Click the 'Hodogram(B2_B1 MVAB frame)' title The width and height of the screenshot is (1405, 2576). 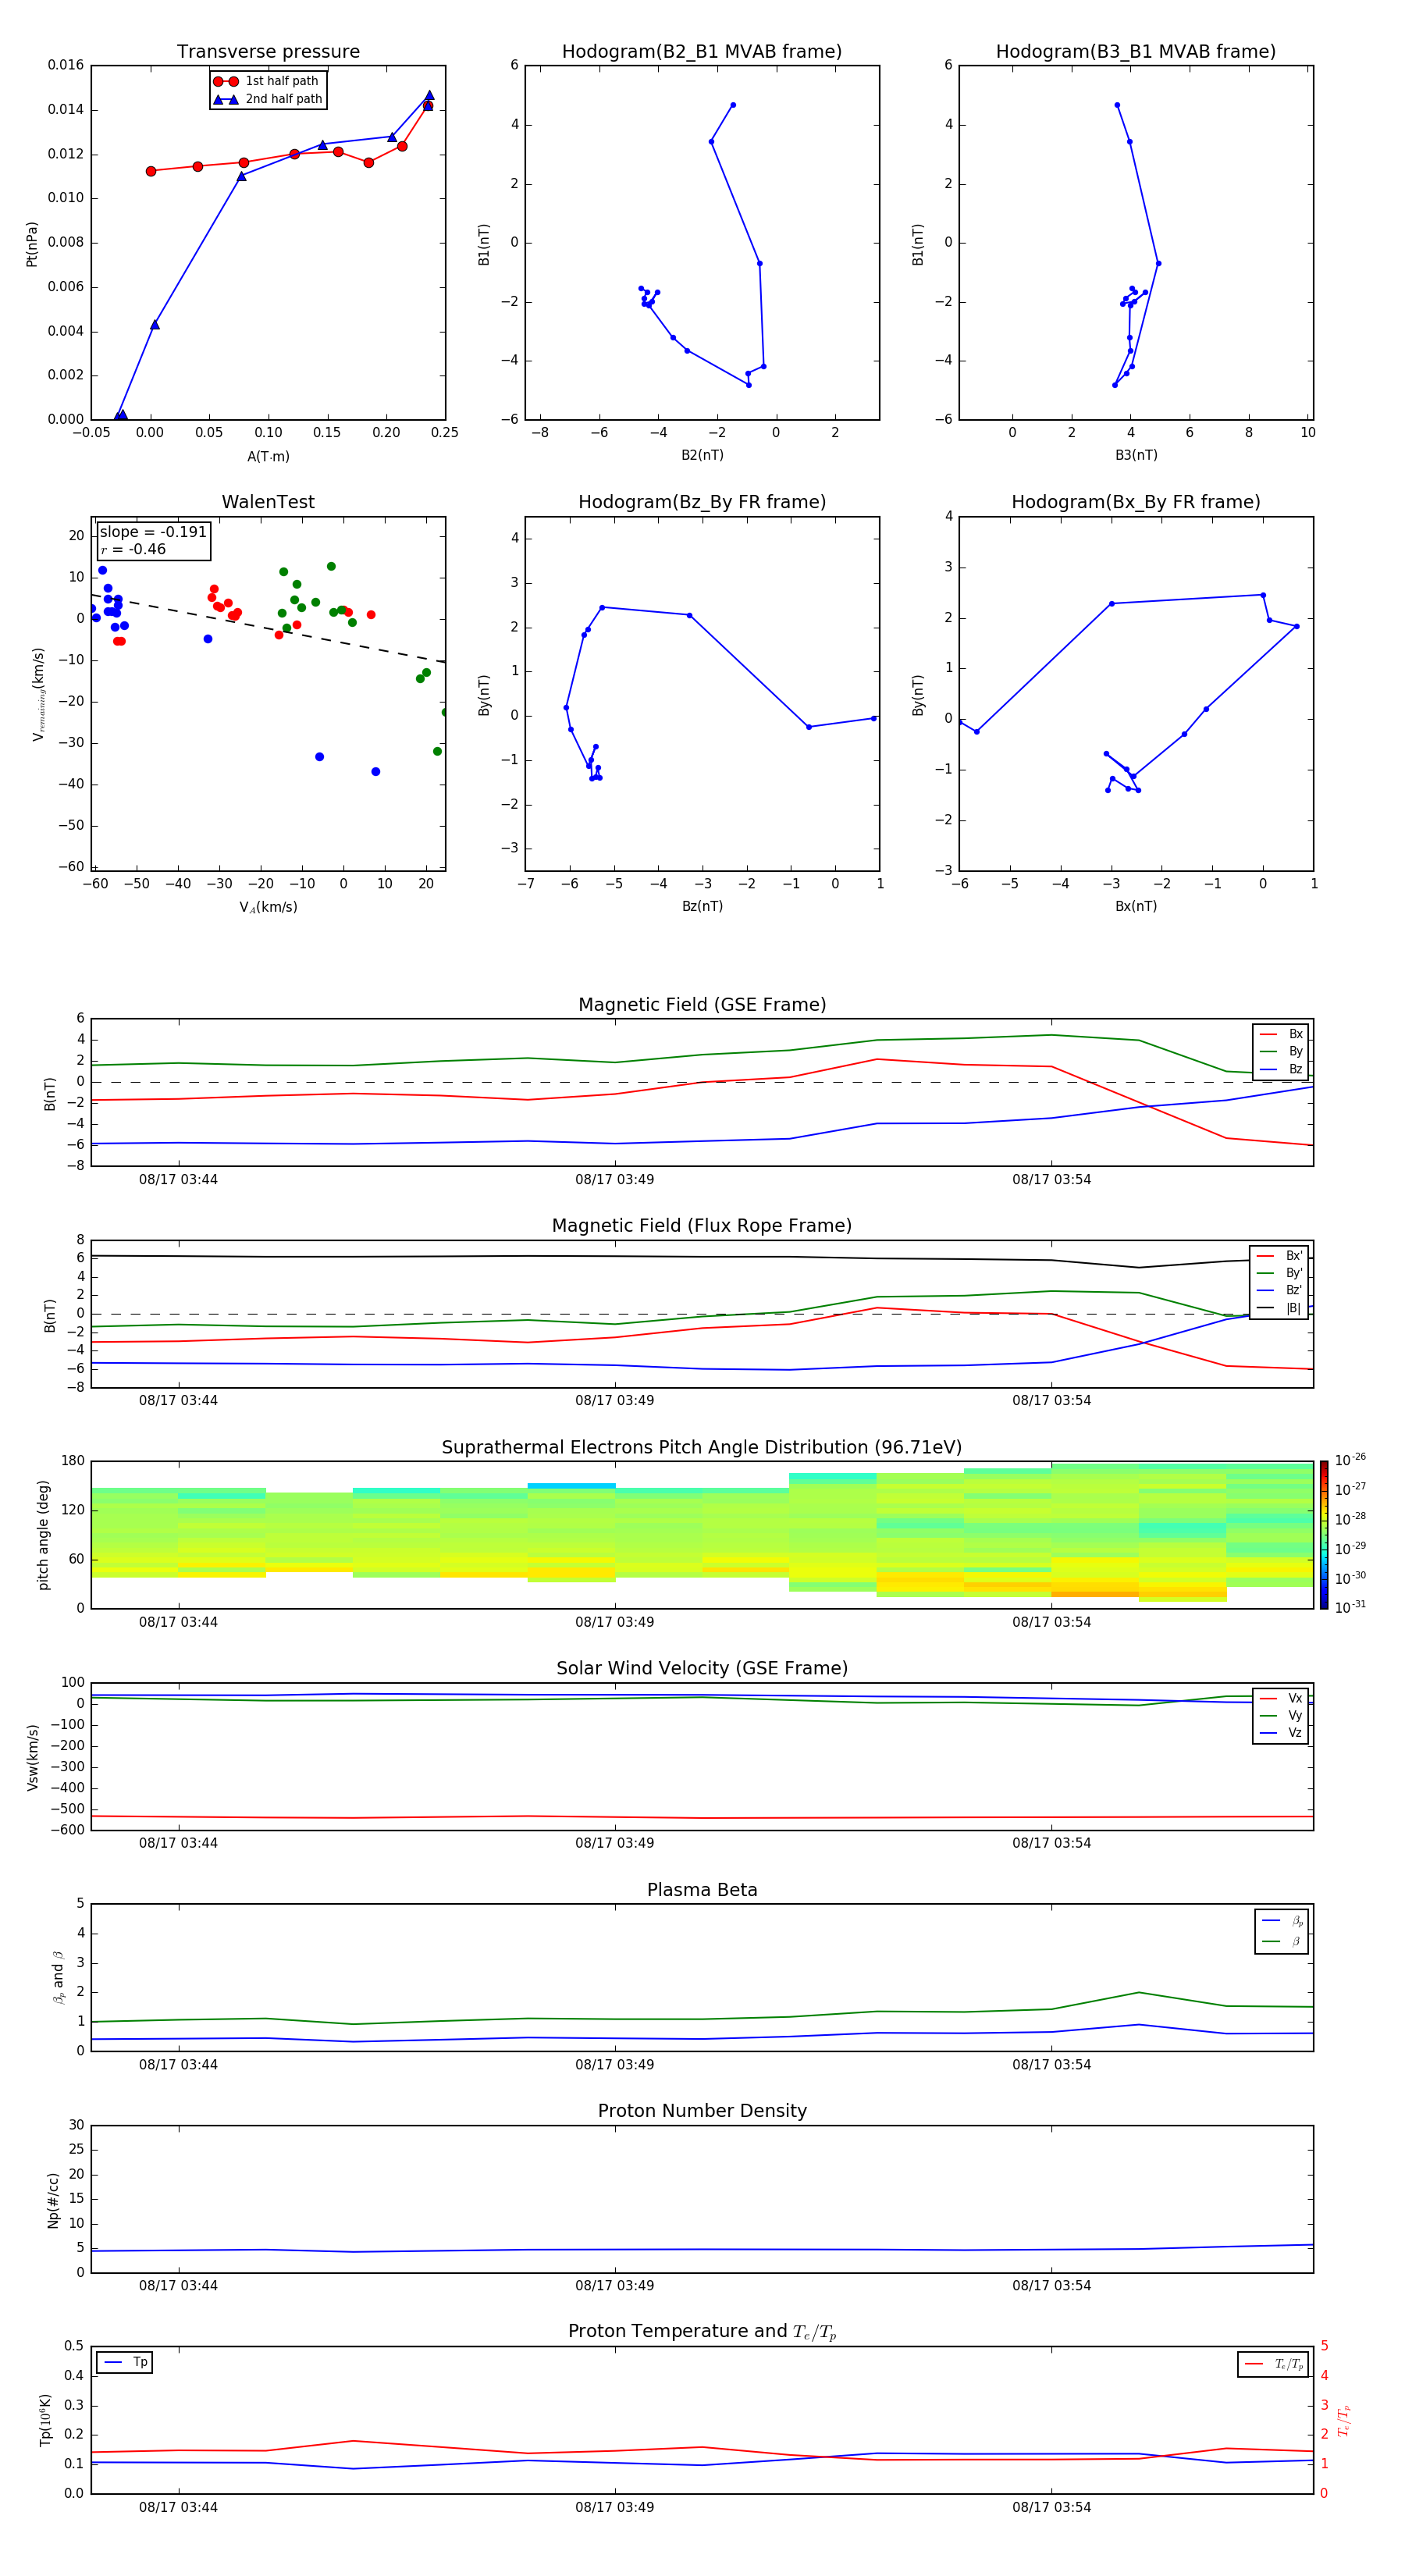[x=702, y=52]
